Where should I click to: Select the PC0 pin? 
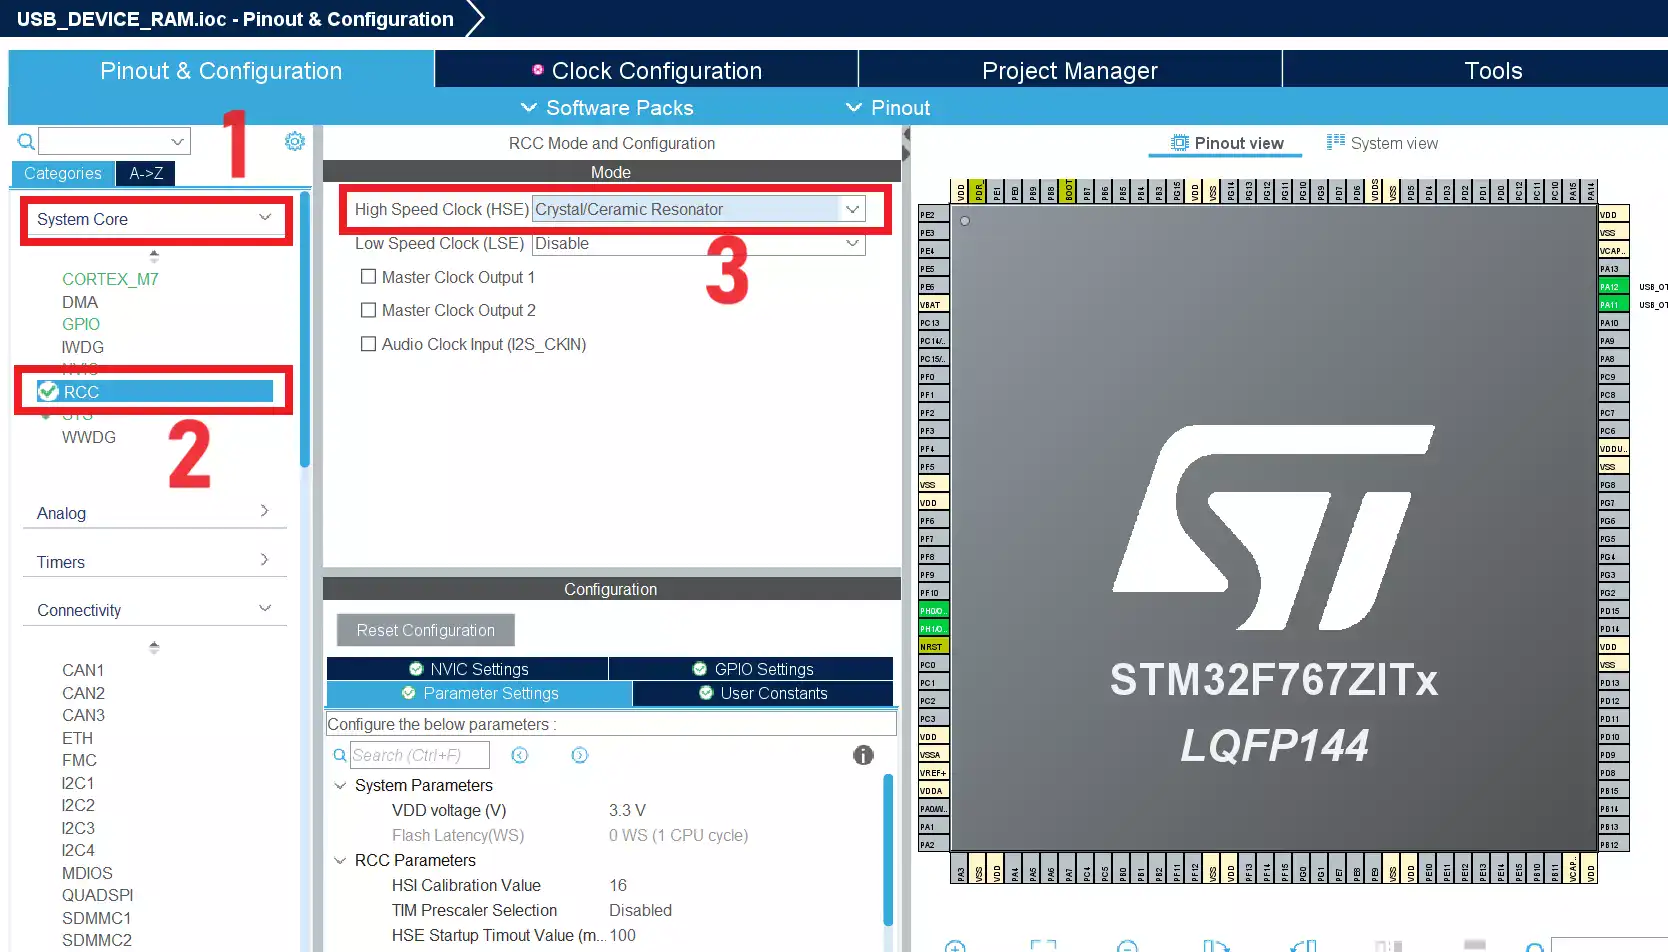tap(933, 665)
